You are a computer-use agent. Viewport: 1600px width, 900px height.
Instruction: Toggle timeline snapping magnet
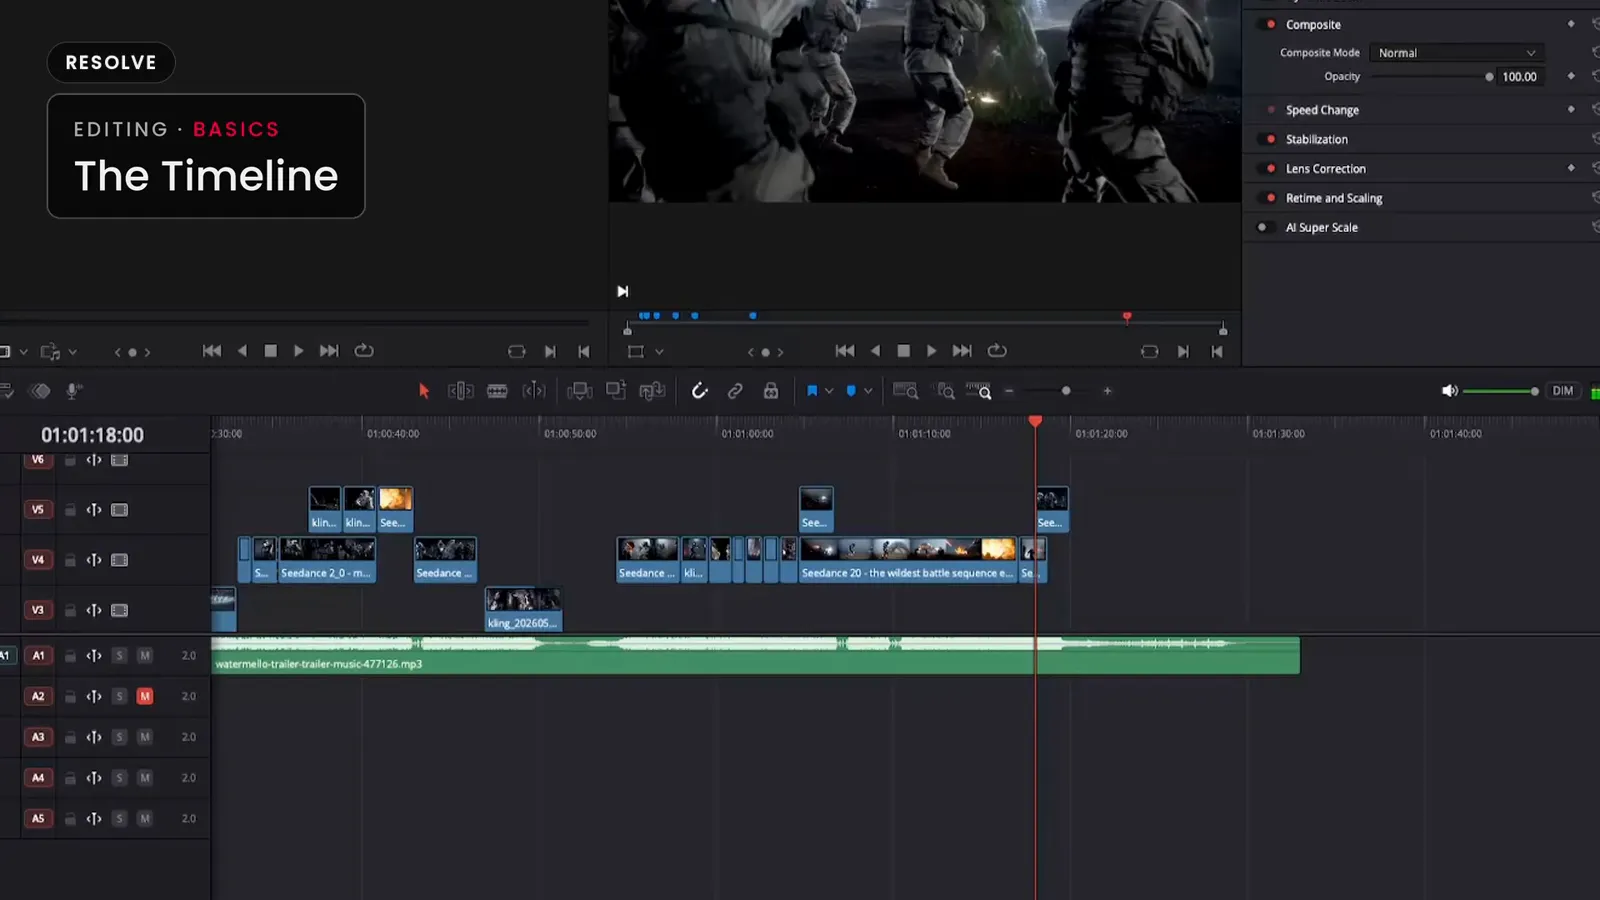[699, 391]
